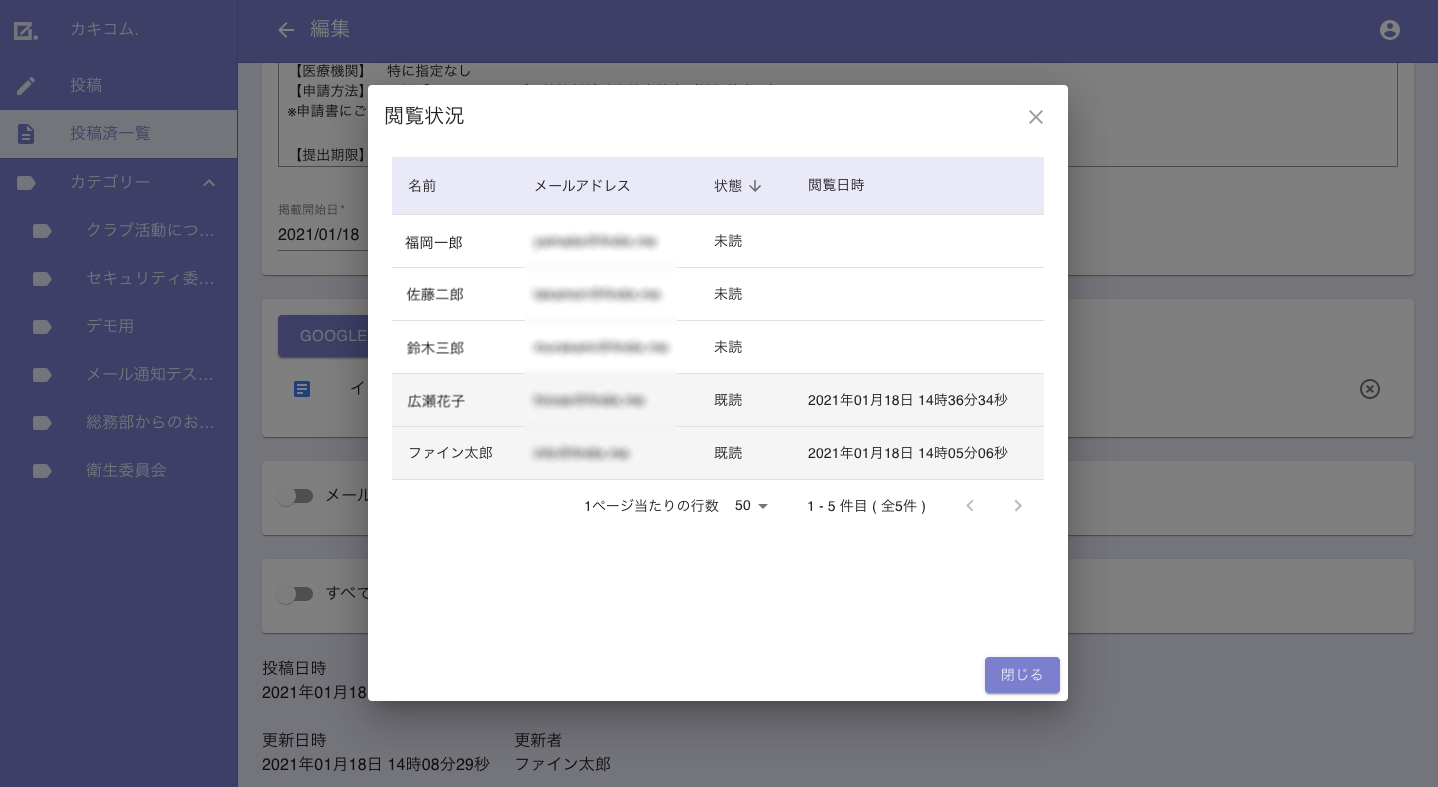This screenshot has height=787, width=1438.
Task: Click the 1 - 5 件目 pagination text
Action: pyautogui.click(x=866, y=506)
